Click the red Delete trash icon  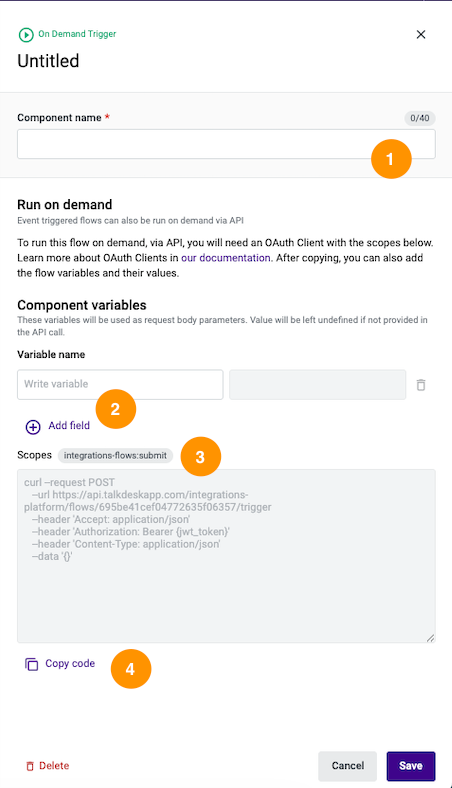(30, 766)
